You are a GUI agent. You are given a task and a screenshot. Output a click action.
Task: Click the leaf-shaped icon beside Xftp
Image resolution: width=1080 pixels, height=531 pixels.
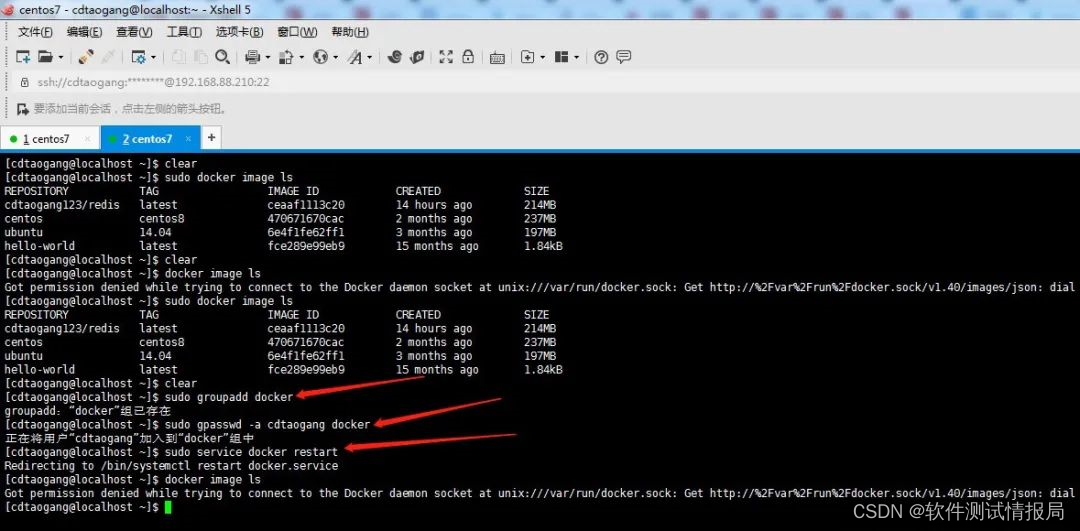pyautogui.click(x=416, y=57)
